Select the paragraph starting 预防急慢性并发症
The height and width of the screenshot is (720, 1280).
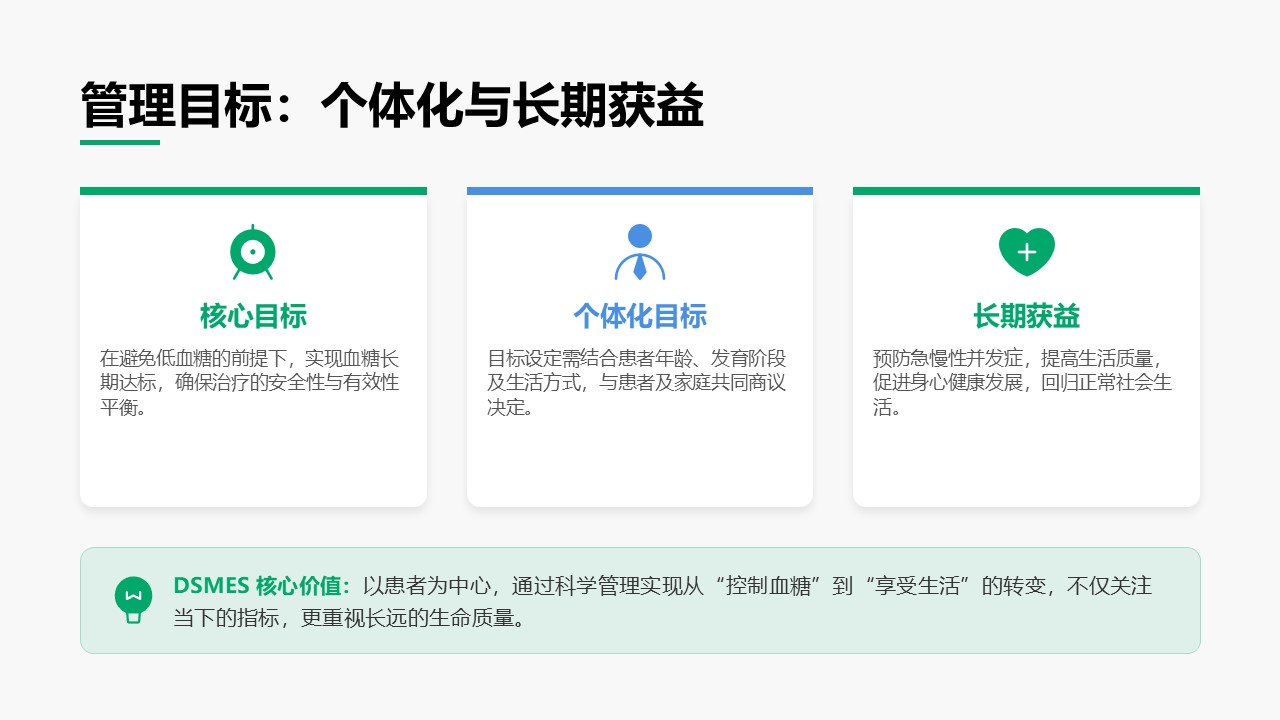(x=1022, y=383)
